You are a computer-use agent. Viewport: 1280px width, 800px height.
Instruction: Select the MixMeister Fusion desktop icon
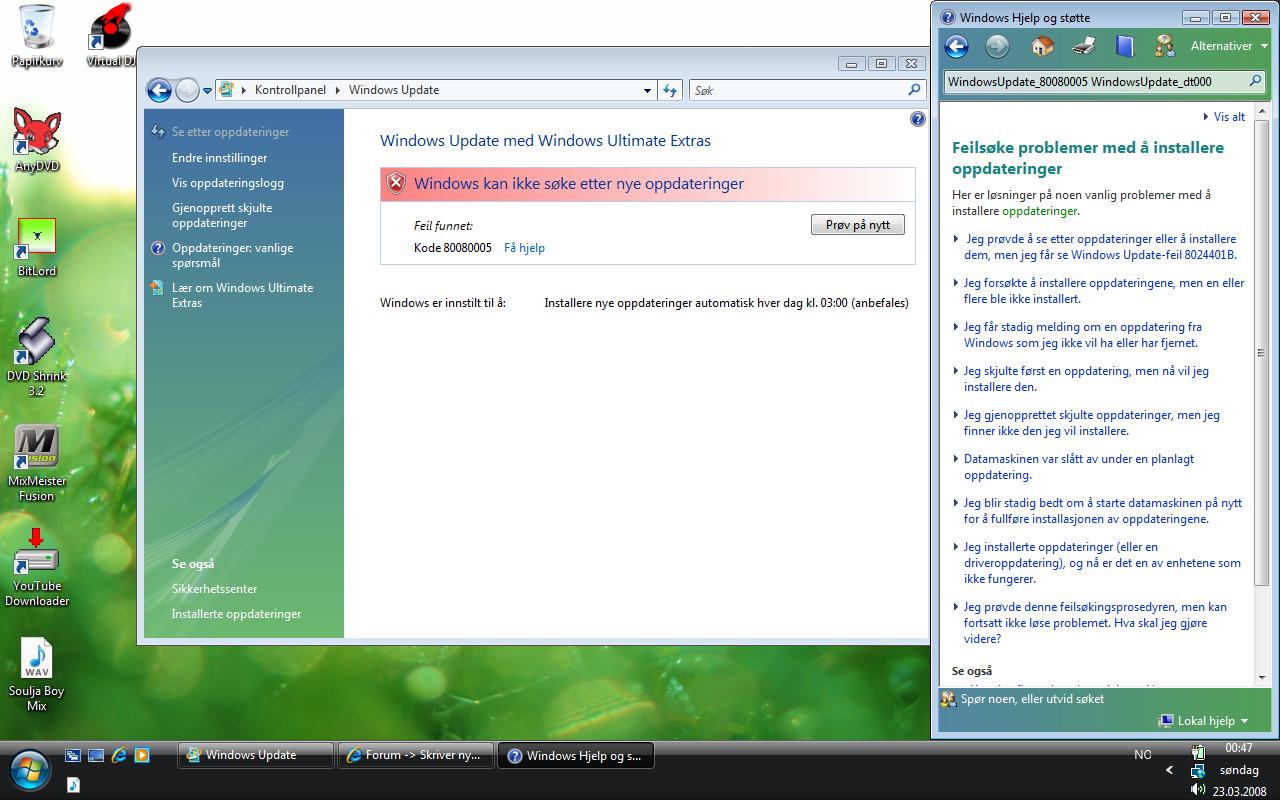37,463
